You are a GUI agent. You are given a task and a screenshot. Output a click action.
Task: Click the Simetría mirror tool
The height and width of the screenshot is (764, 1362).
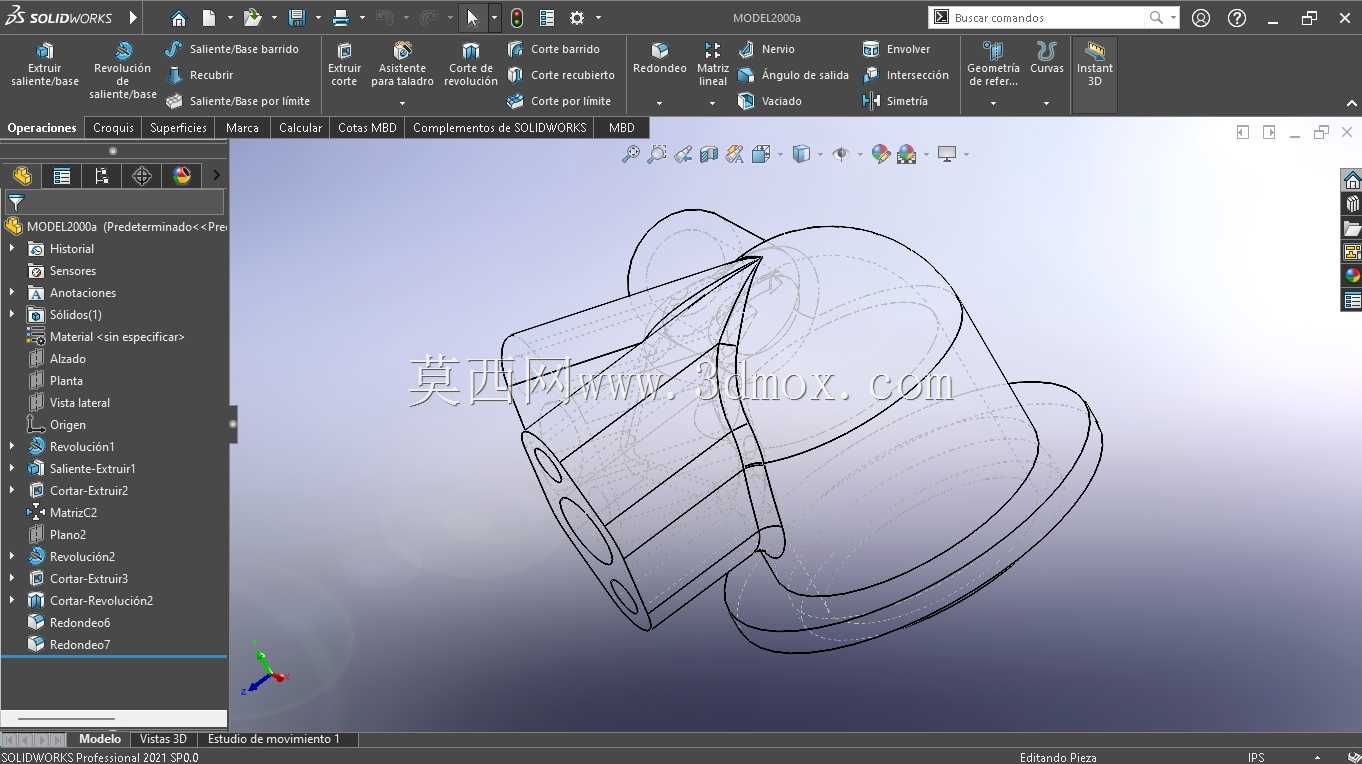895,101
